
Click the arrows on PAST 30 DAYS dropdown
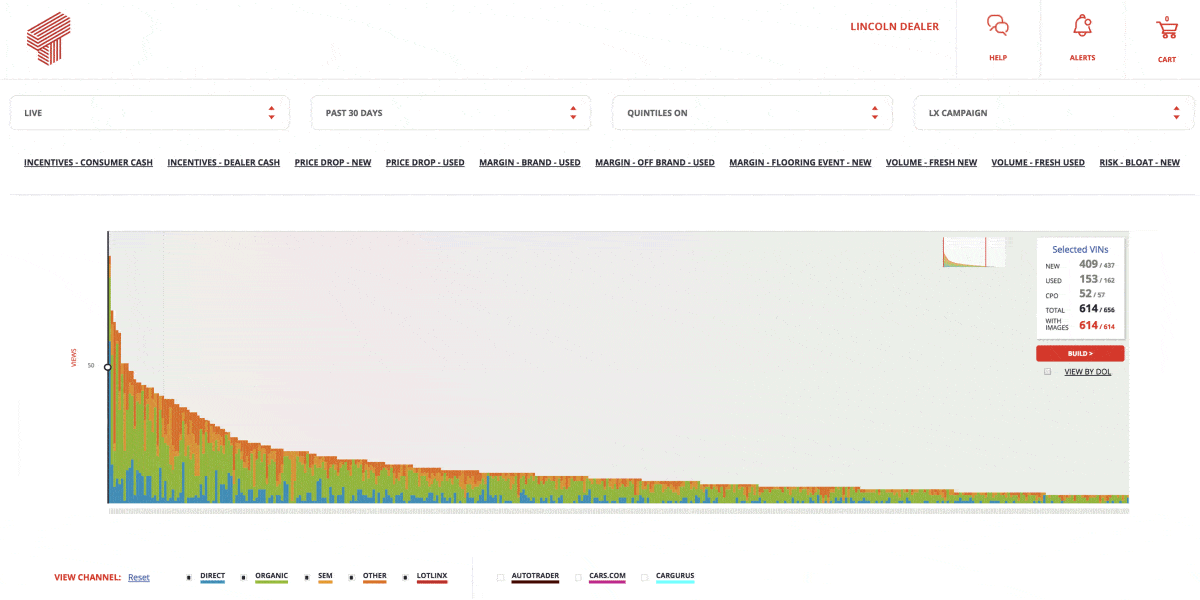(x=573, y=113)
